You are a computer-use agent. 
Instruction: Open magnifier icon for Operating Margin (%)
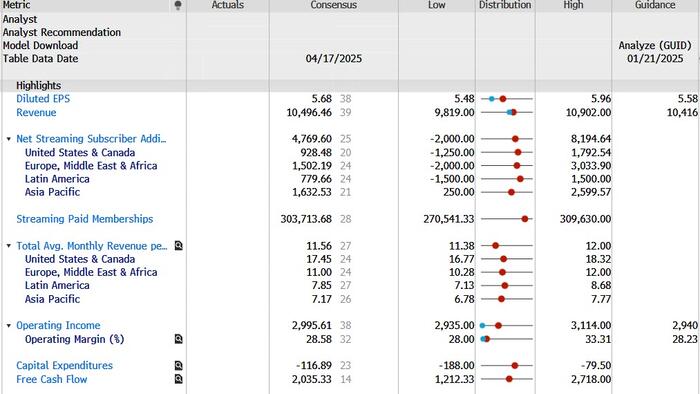coord(179,339)
